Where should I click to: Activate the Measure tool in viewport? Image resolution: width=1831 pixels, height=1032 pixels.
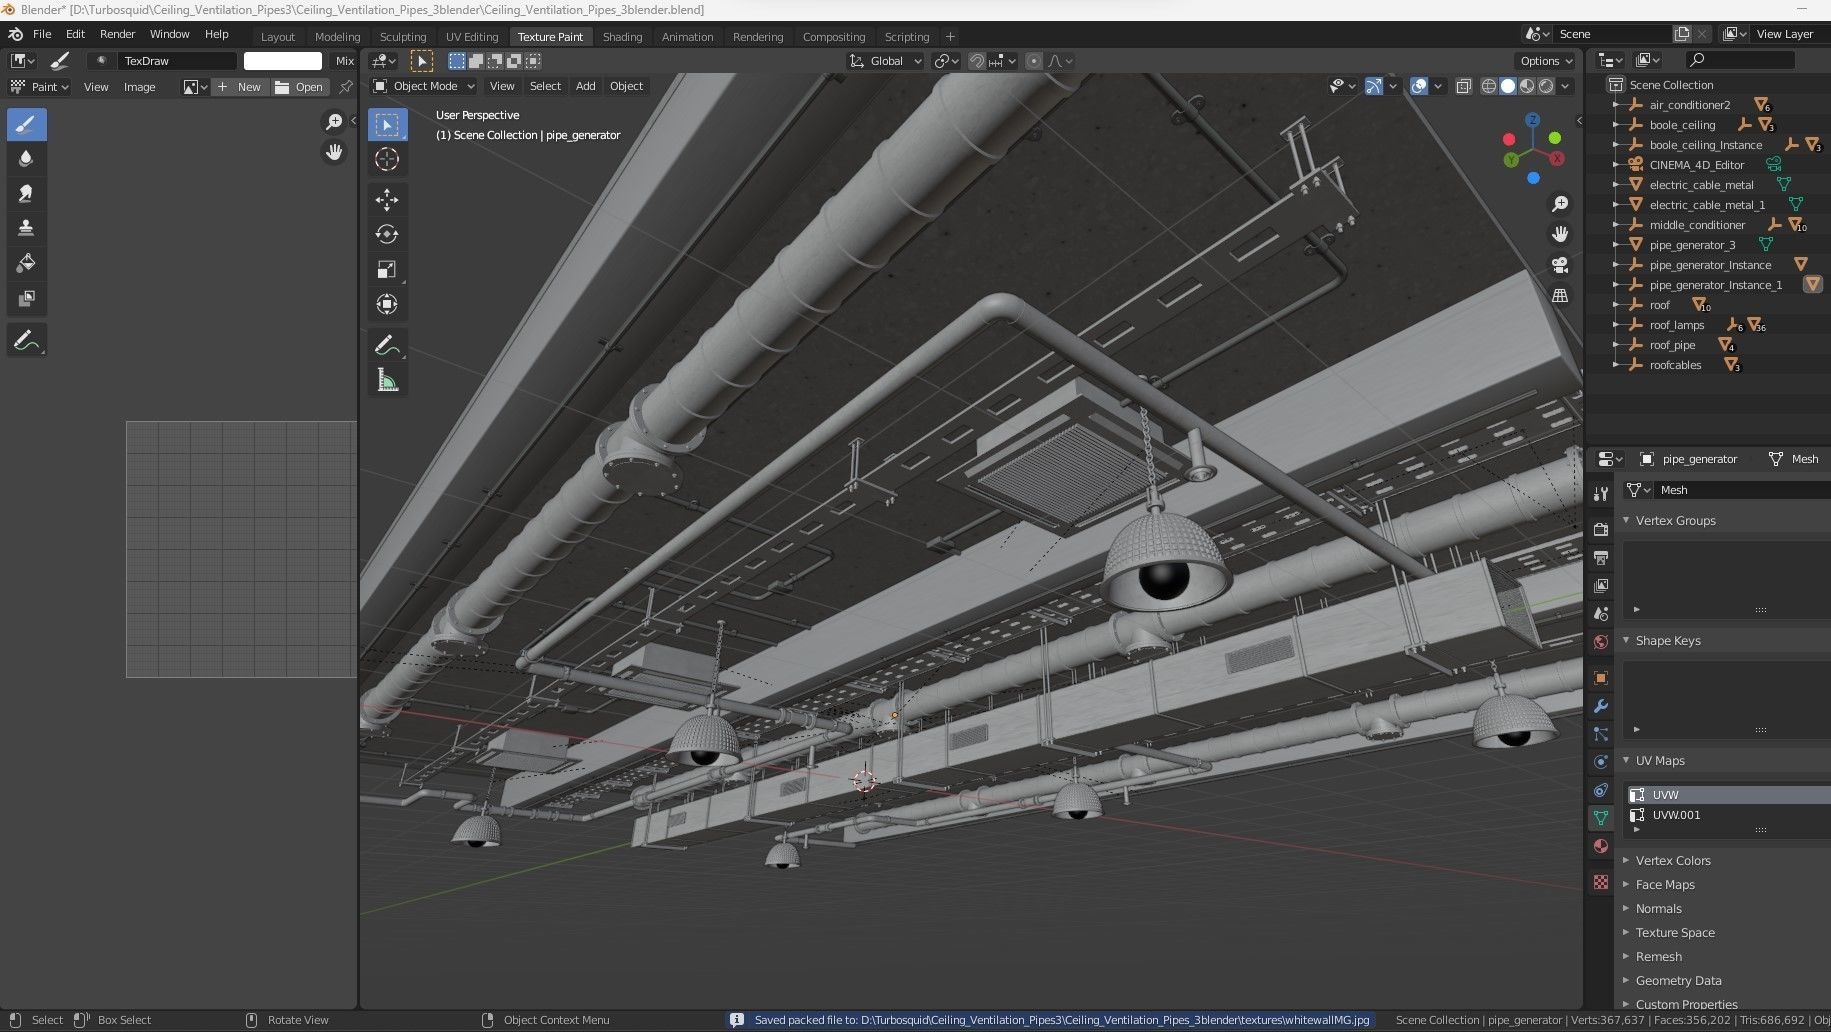pyautogui.click(x=387, y=380)
